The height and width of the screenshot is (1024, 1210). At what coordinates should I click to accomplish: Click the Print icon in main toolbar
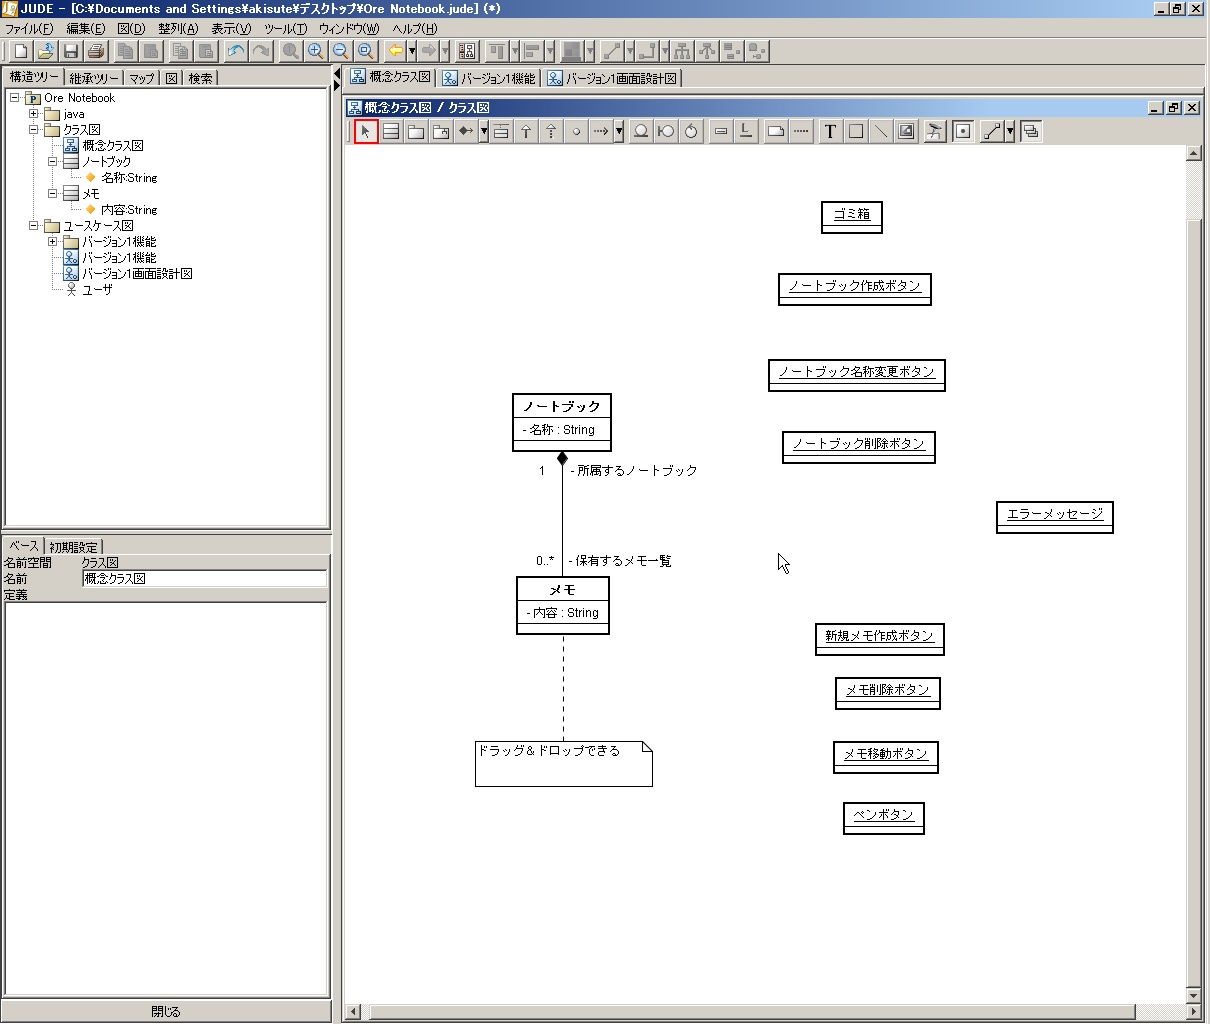[96, 51]
